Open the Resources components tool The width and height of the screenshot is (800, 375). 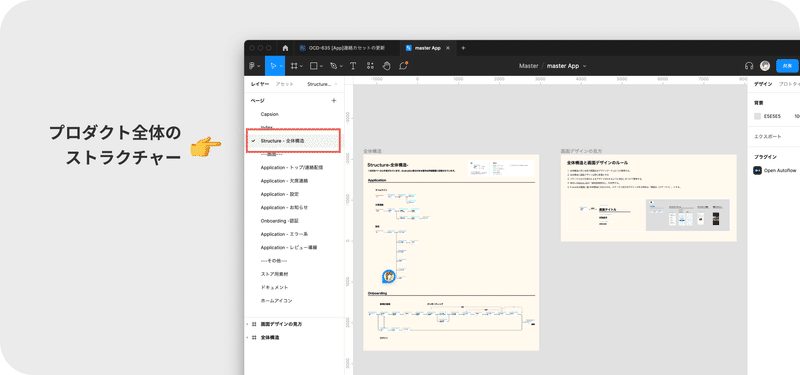click(x=370, y=66)
